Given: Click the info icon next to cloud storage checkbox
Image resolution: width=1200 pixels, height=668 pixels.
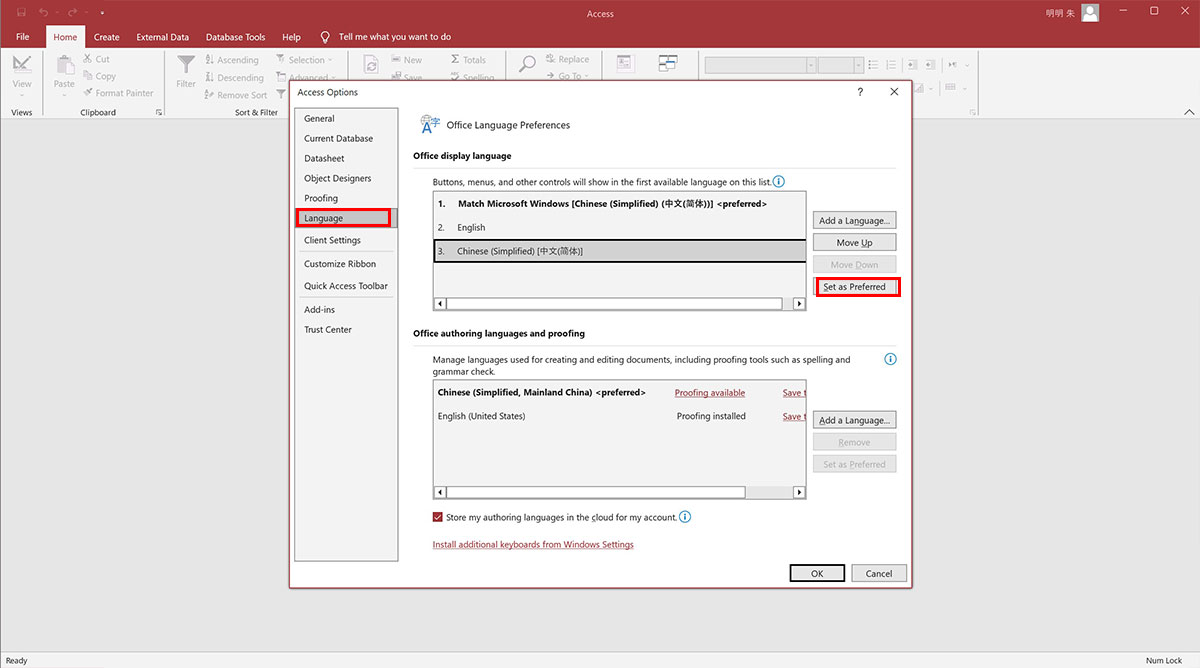Looking at the screenshot, I should tap(685, 517).
